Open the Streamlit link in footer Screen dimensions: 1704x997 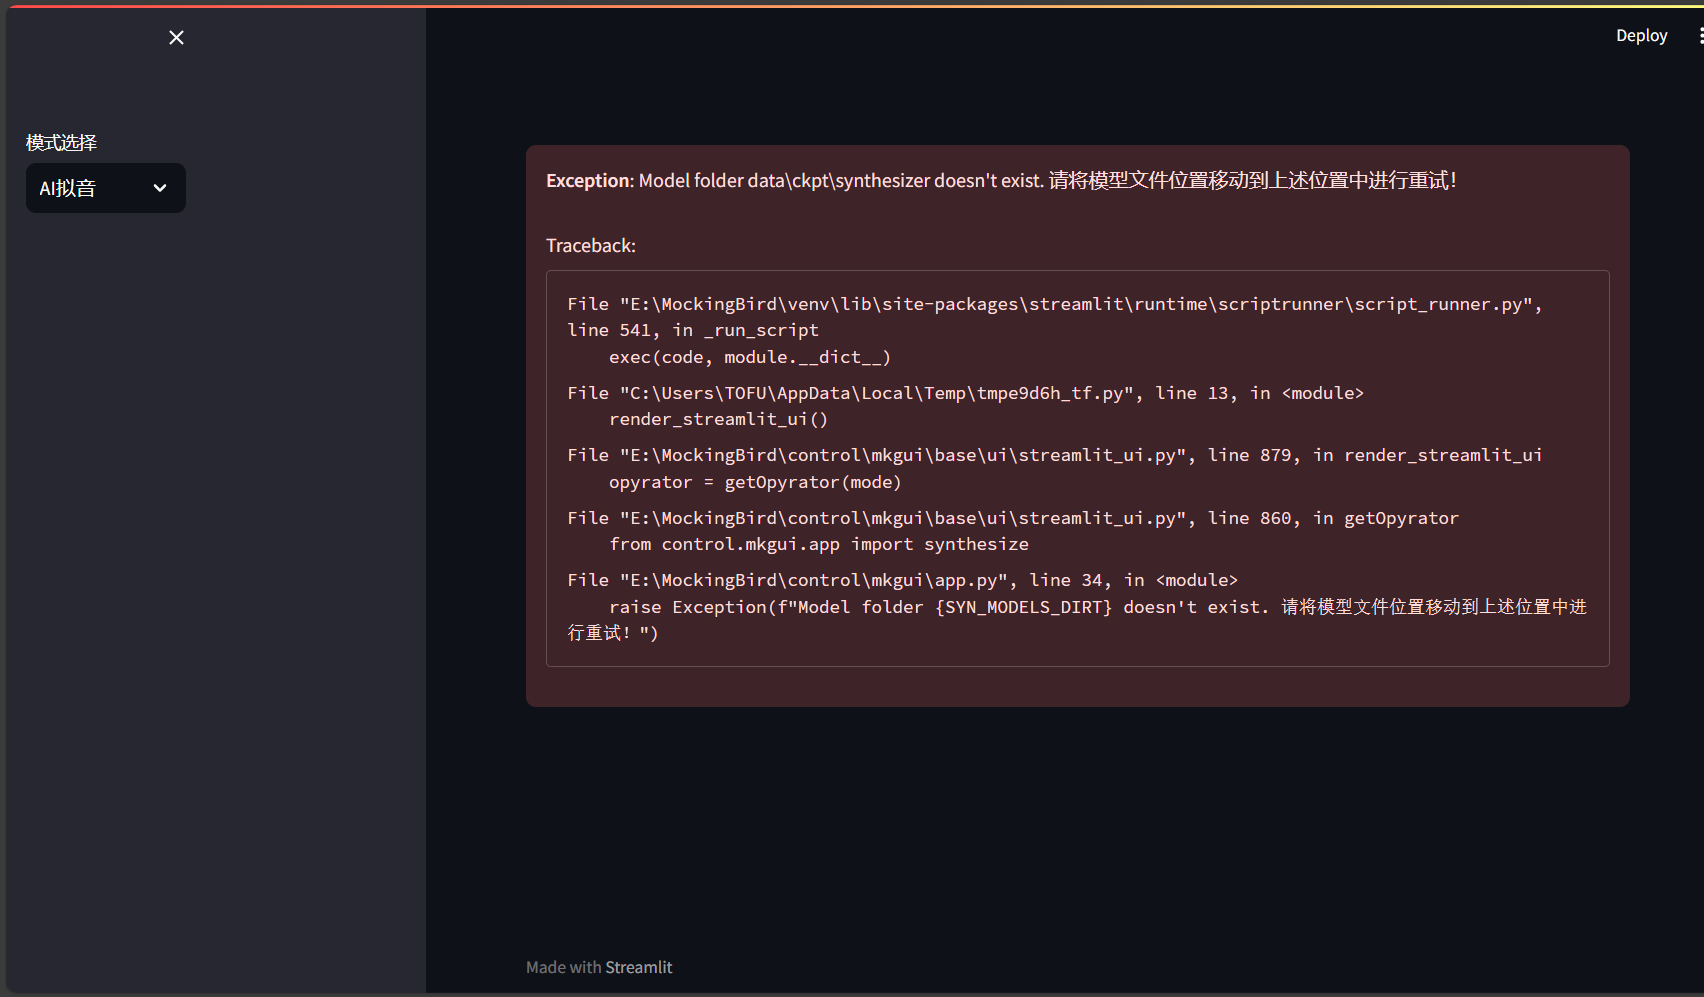638,967
